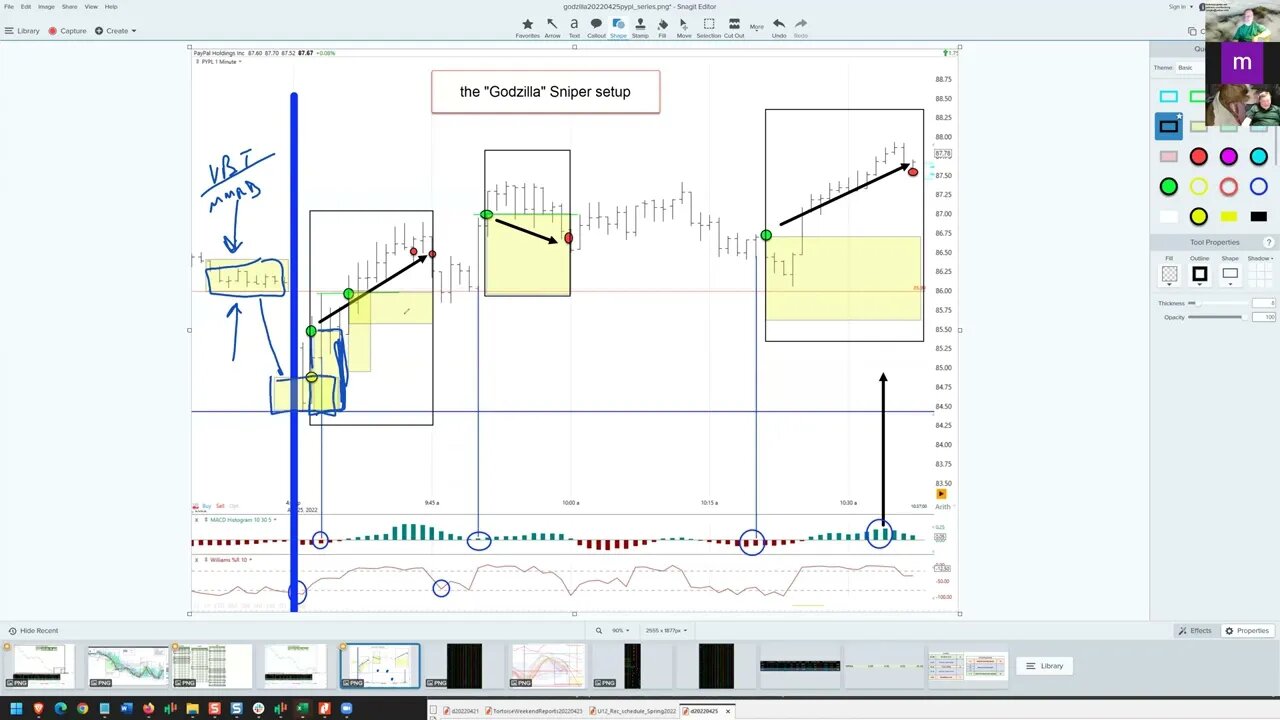Click the Undo arrow
The width and height of the screenshot is (1280, 720).
coord(779,27)
